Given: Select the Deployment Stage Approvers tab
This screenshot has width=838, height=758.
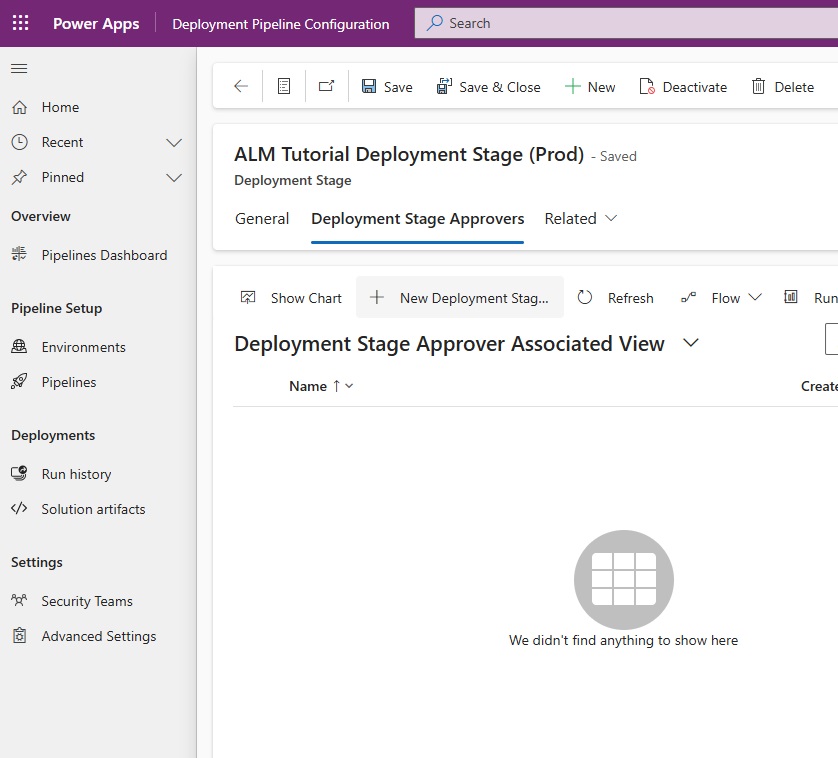Looking at the screenshot, I should 417,219.
